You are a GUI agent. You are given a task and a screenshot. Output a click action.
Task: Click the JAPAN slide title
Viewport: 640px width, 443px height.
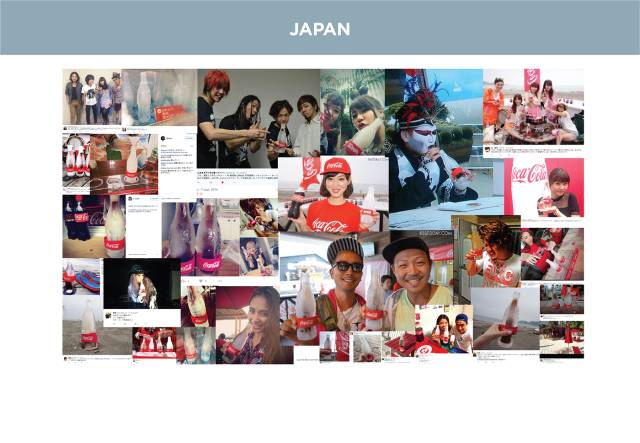(320, 29)
